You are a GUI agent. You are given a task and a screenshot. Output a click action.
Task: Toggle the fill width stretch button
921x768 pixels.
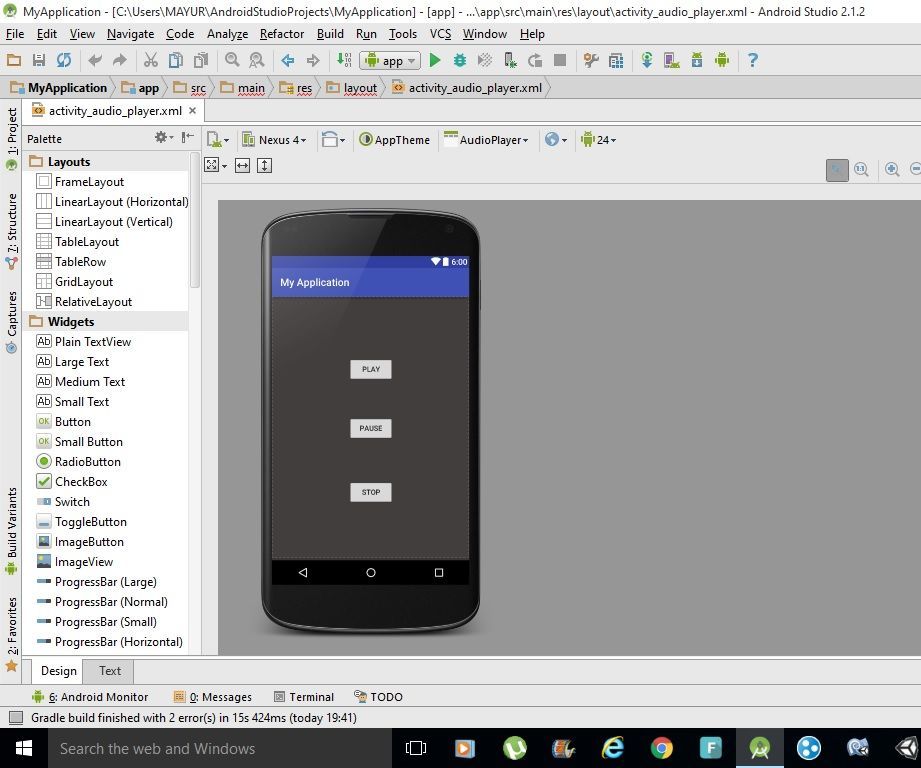(243, 166)
